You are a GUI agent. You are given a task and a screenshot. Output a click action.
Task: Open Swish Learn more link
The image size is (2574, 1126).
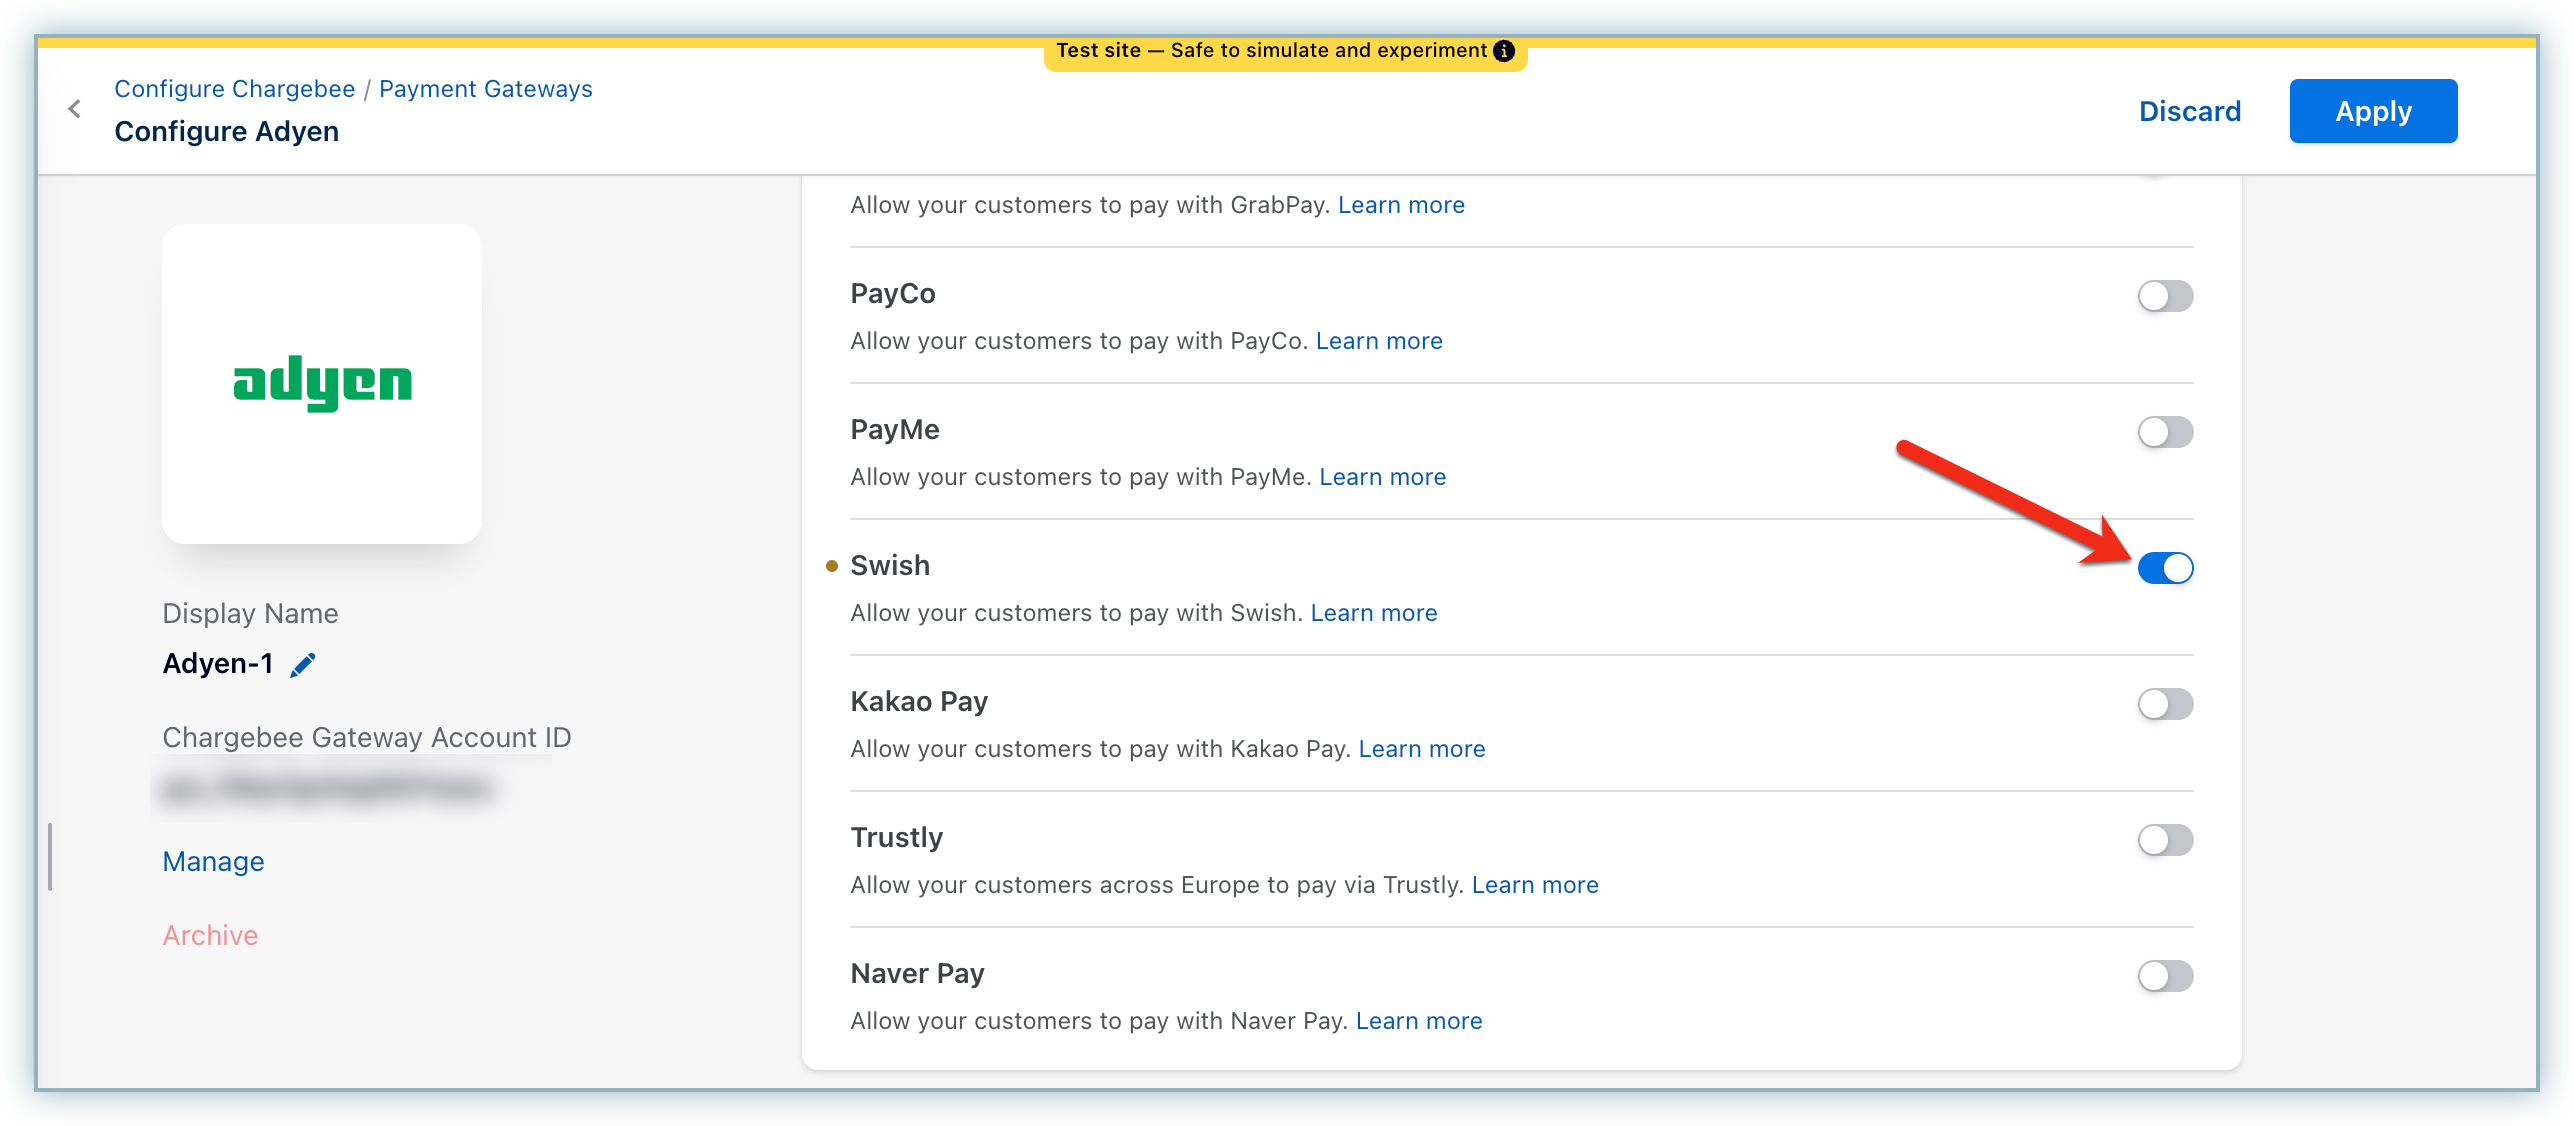(1374, 613)
